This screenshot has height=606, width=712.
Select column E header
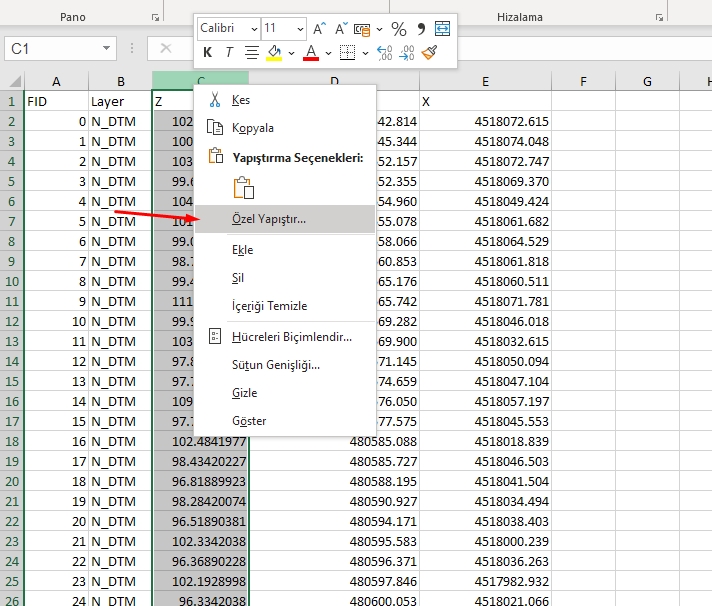(x=485, y=82)
